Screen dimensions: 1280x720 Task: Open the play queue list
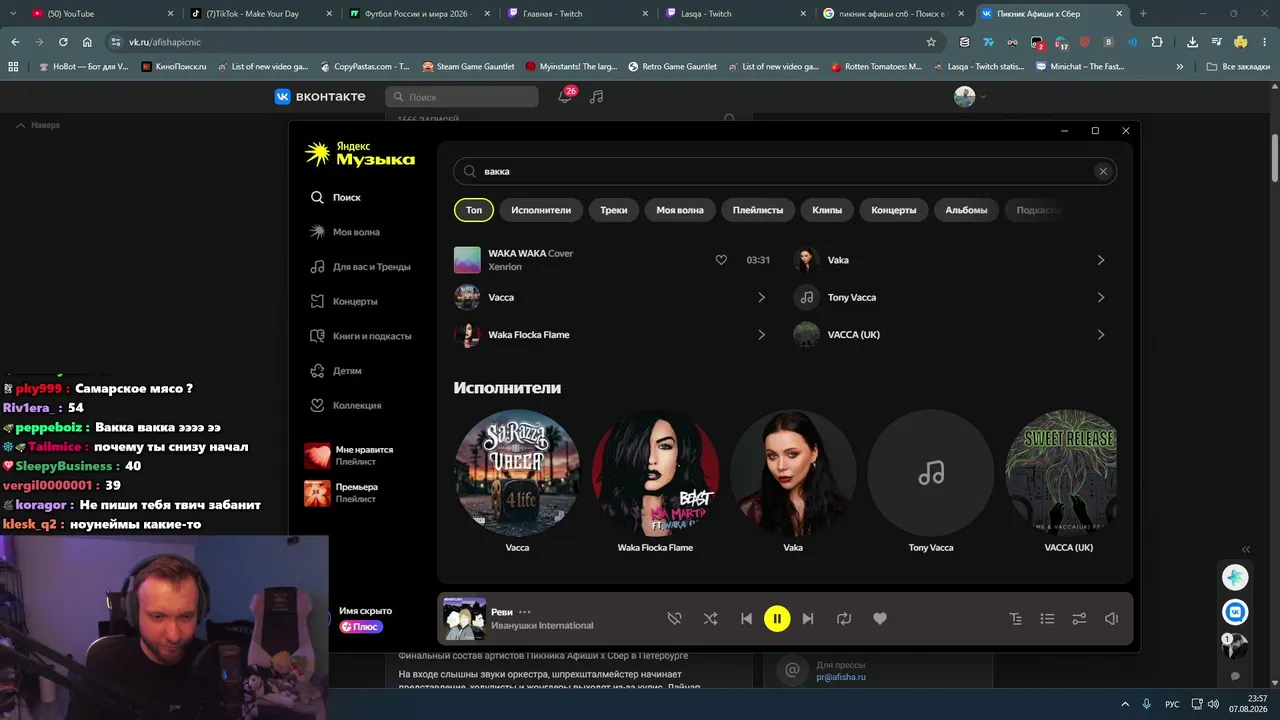[1047, 619]
